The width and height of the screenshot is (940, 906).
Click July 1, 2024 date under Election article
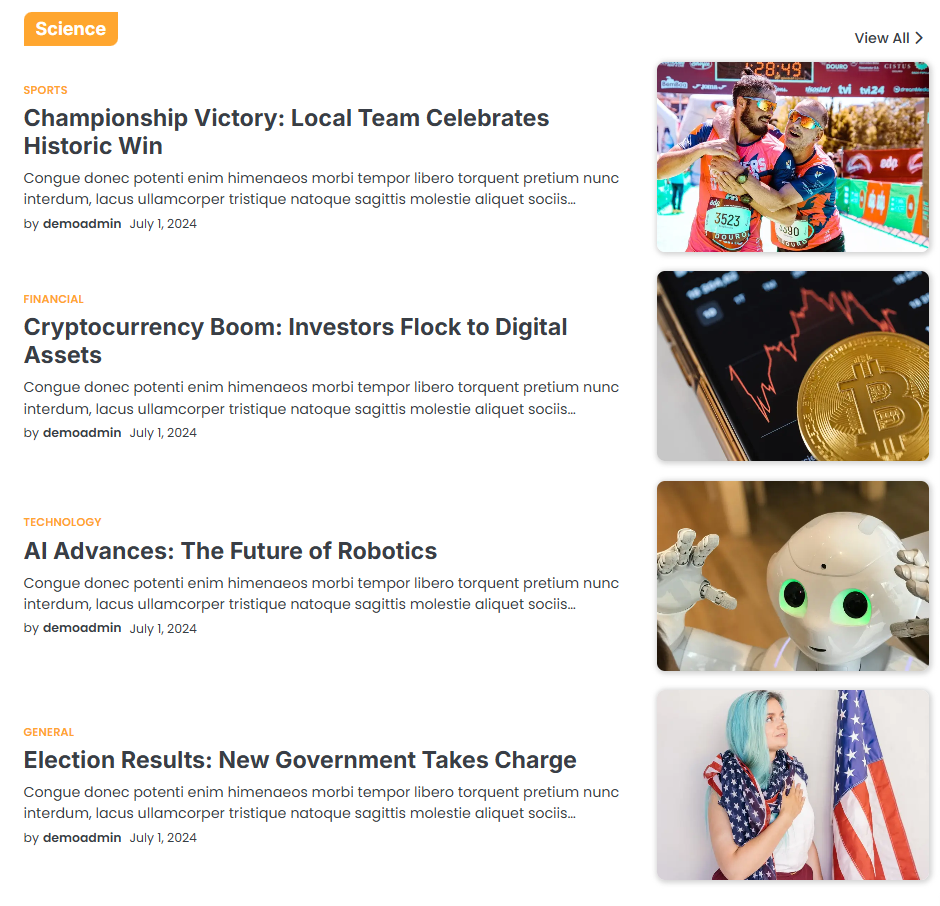163,838
